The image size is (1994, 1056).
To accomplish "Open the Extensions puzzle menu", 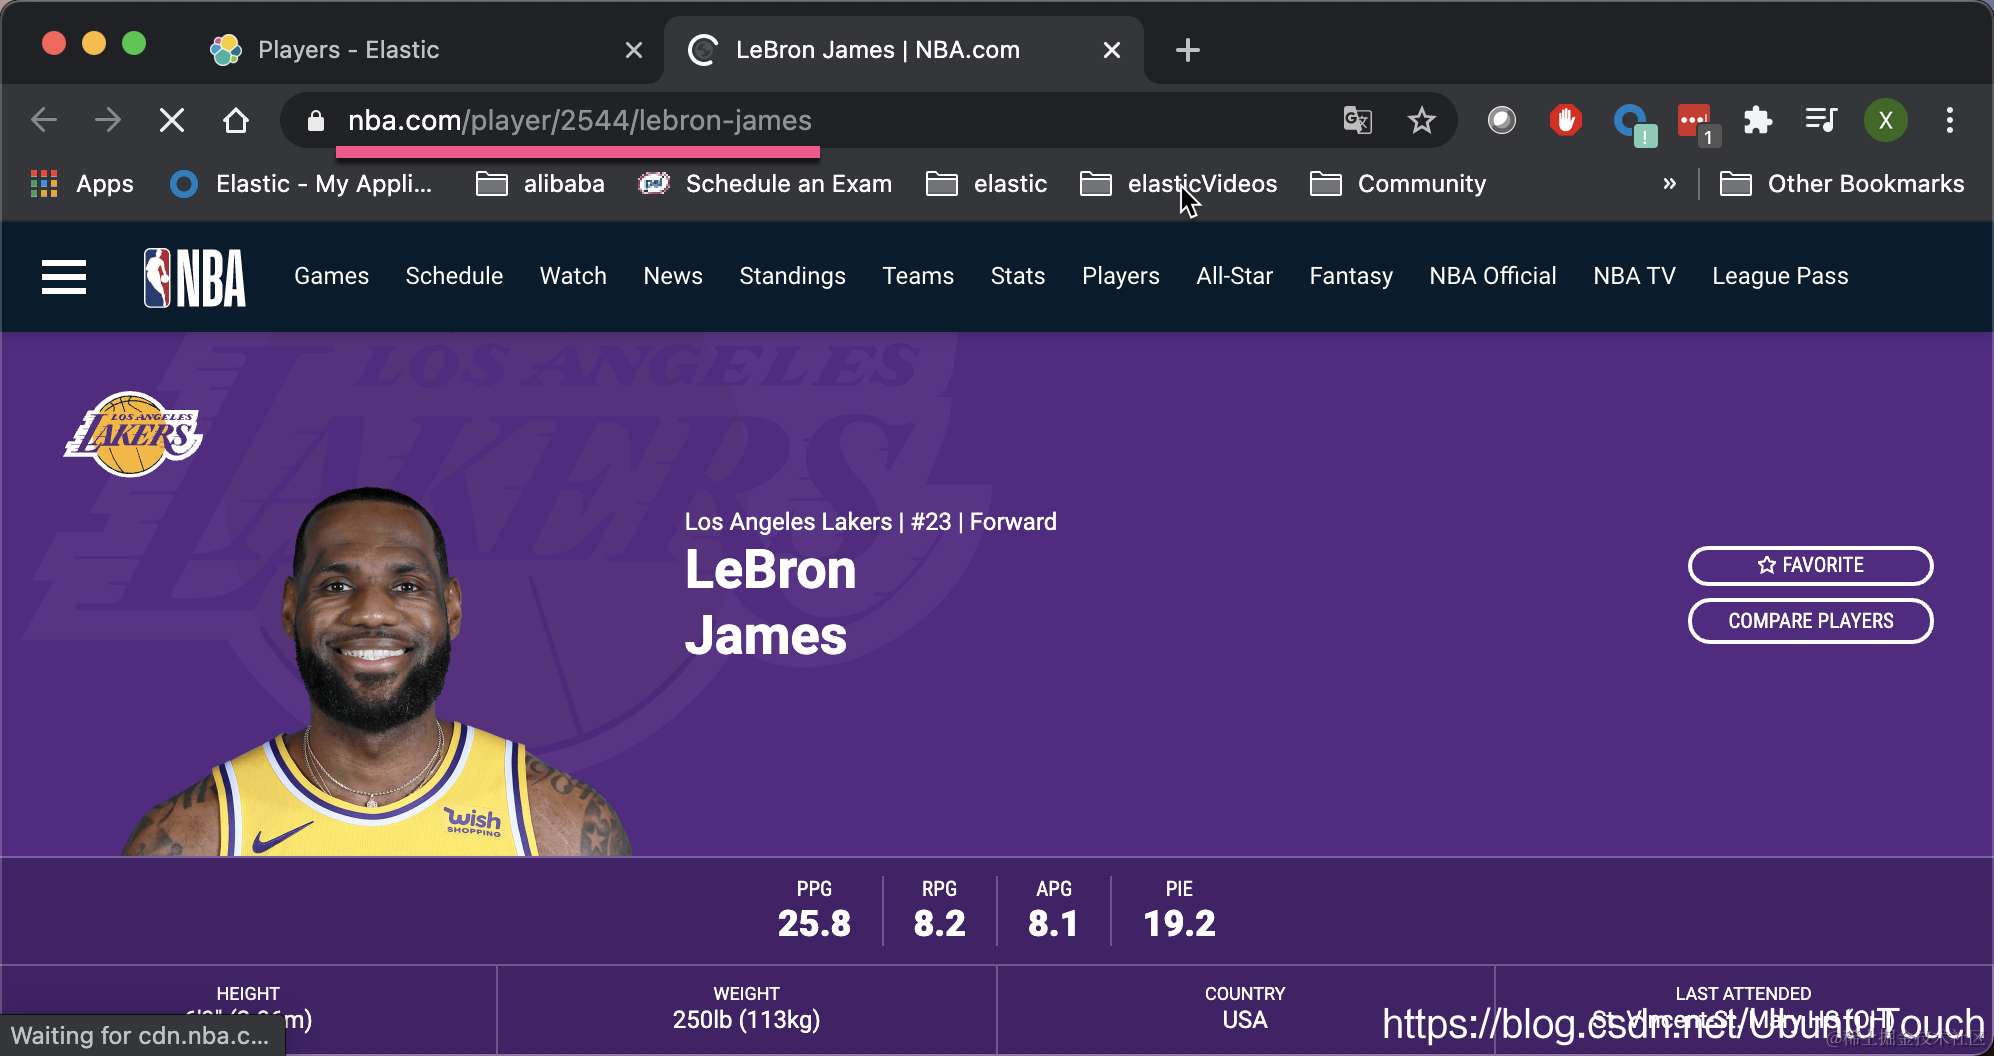I will (1758, 121).
